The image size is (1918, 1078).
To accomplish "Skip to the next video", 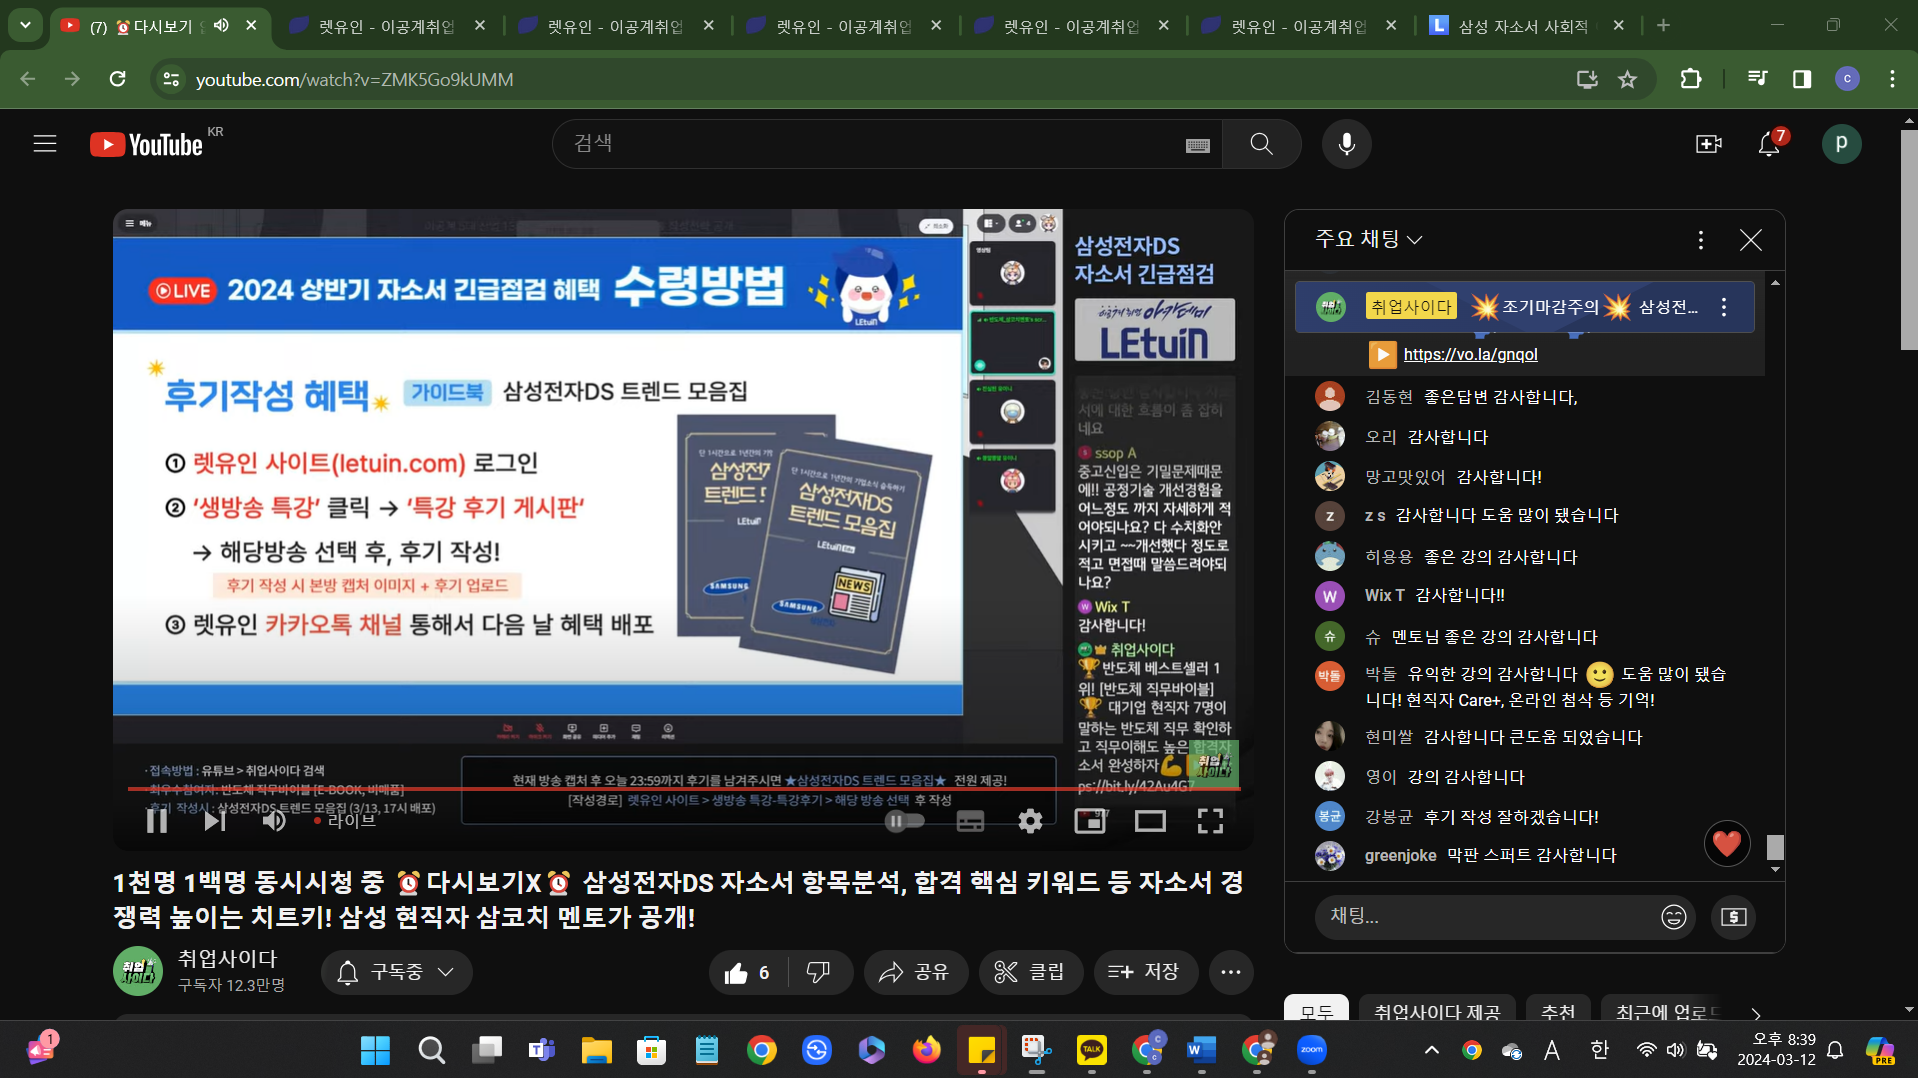I will [214, 821].
